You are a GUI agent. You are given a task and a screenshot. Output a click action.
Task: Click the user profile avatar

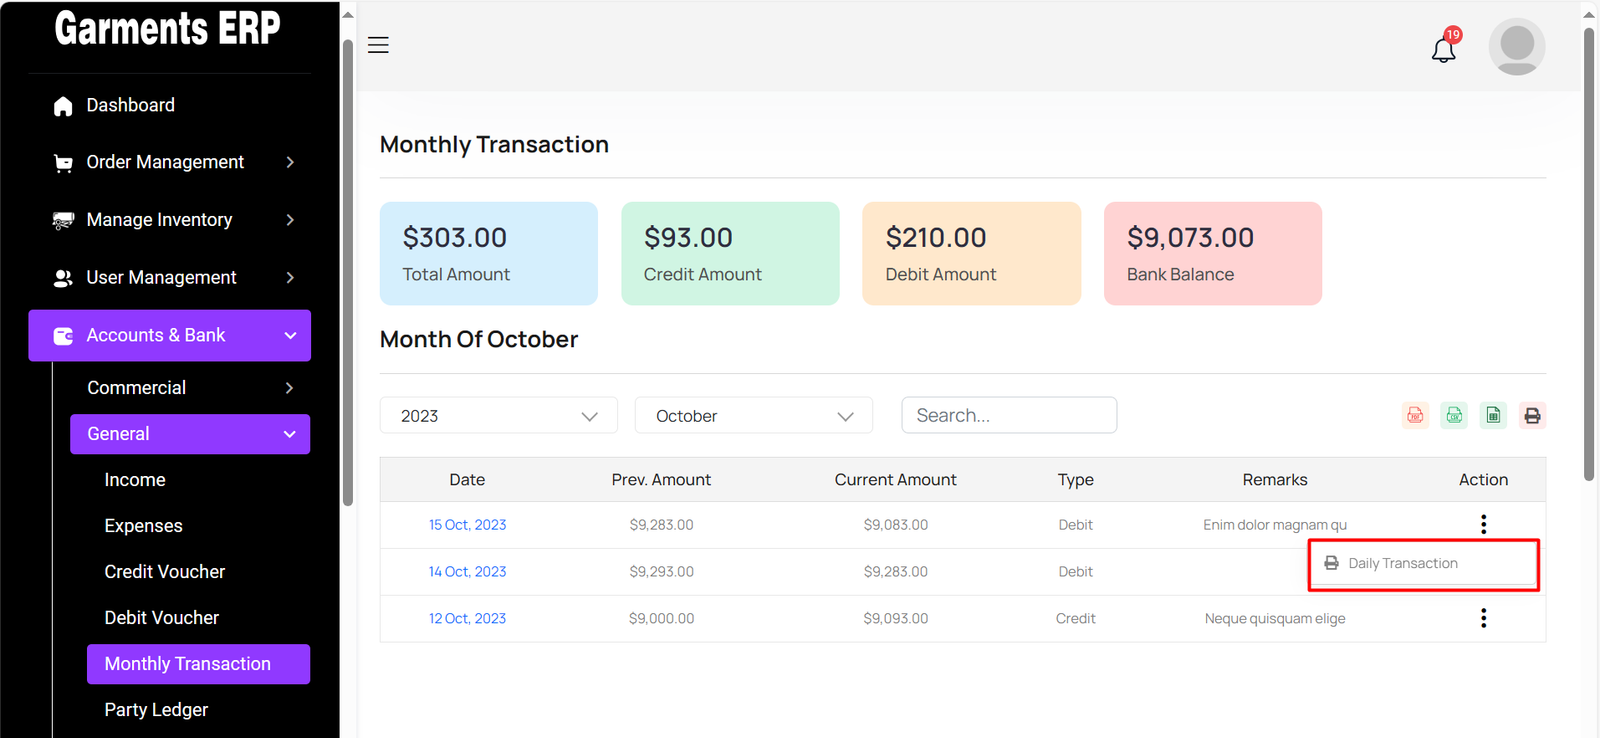pos(1516,47)
